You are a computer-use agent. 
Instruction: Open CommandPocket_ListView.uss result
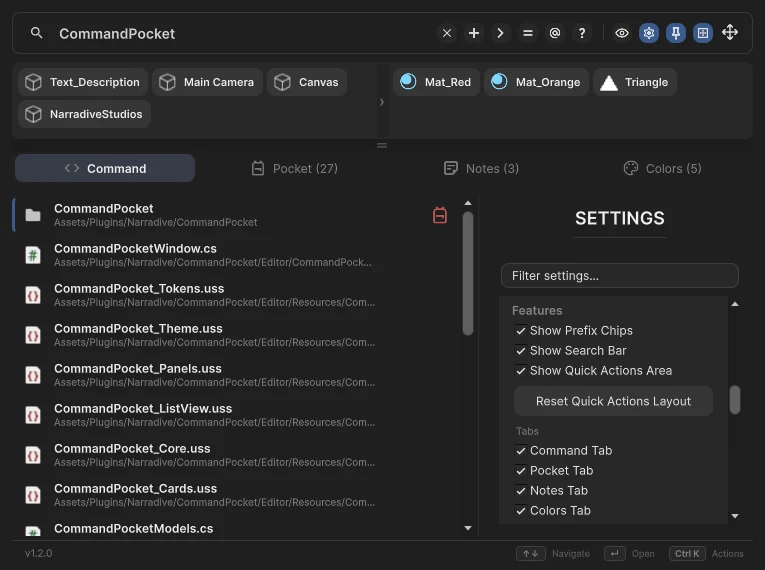(236, 415)
